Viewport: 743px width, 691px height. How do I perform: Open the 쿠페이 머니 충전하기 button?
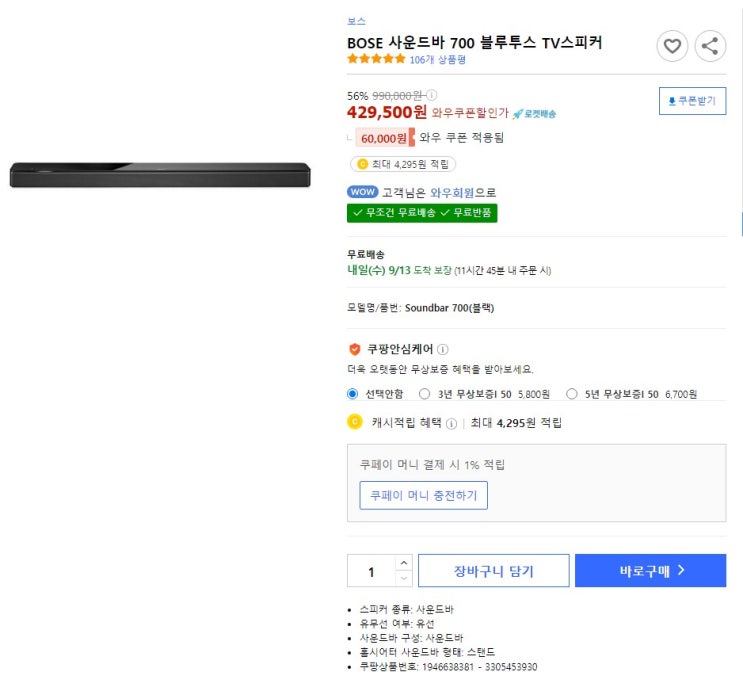tap(424, 495)
